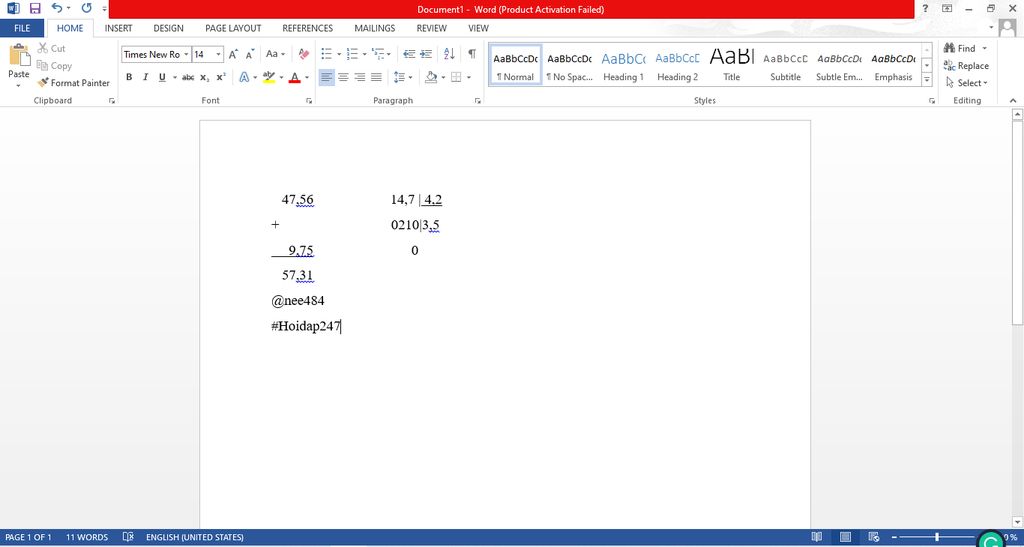Viewport: 1024px width, 547px height.
Task: Apply the Title style
Action: (x=731, y=65)
